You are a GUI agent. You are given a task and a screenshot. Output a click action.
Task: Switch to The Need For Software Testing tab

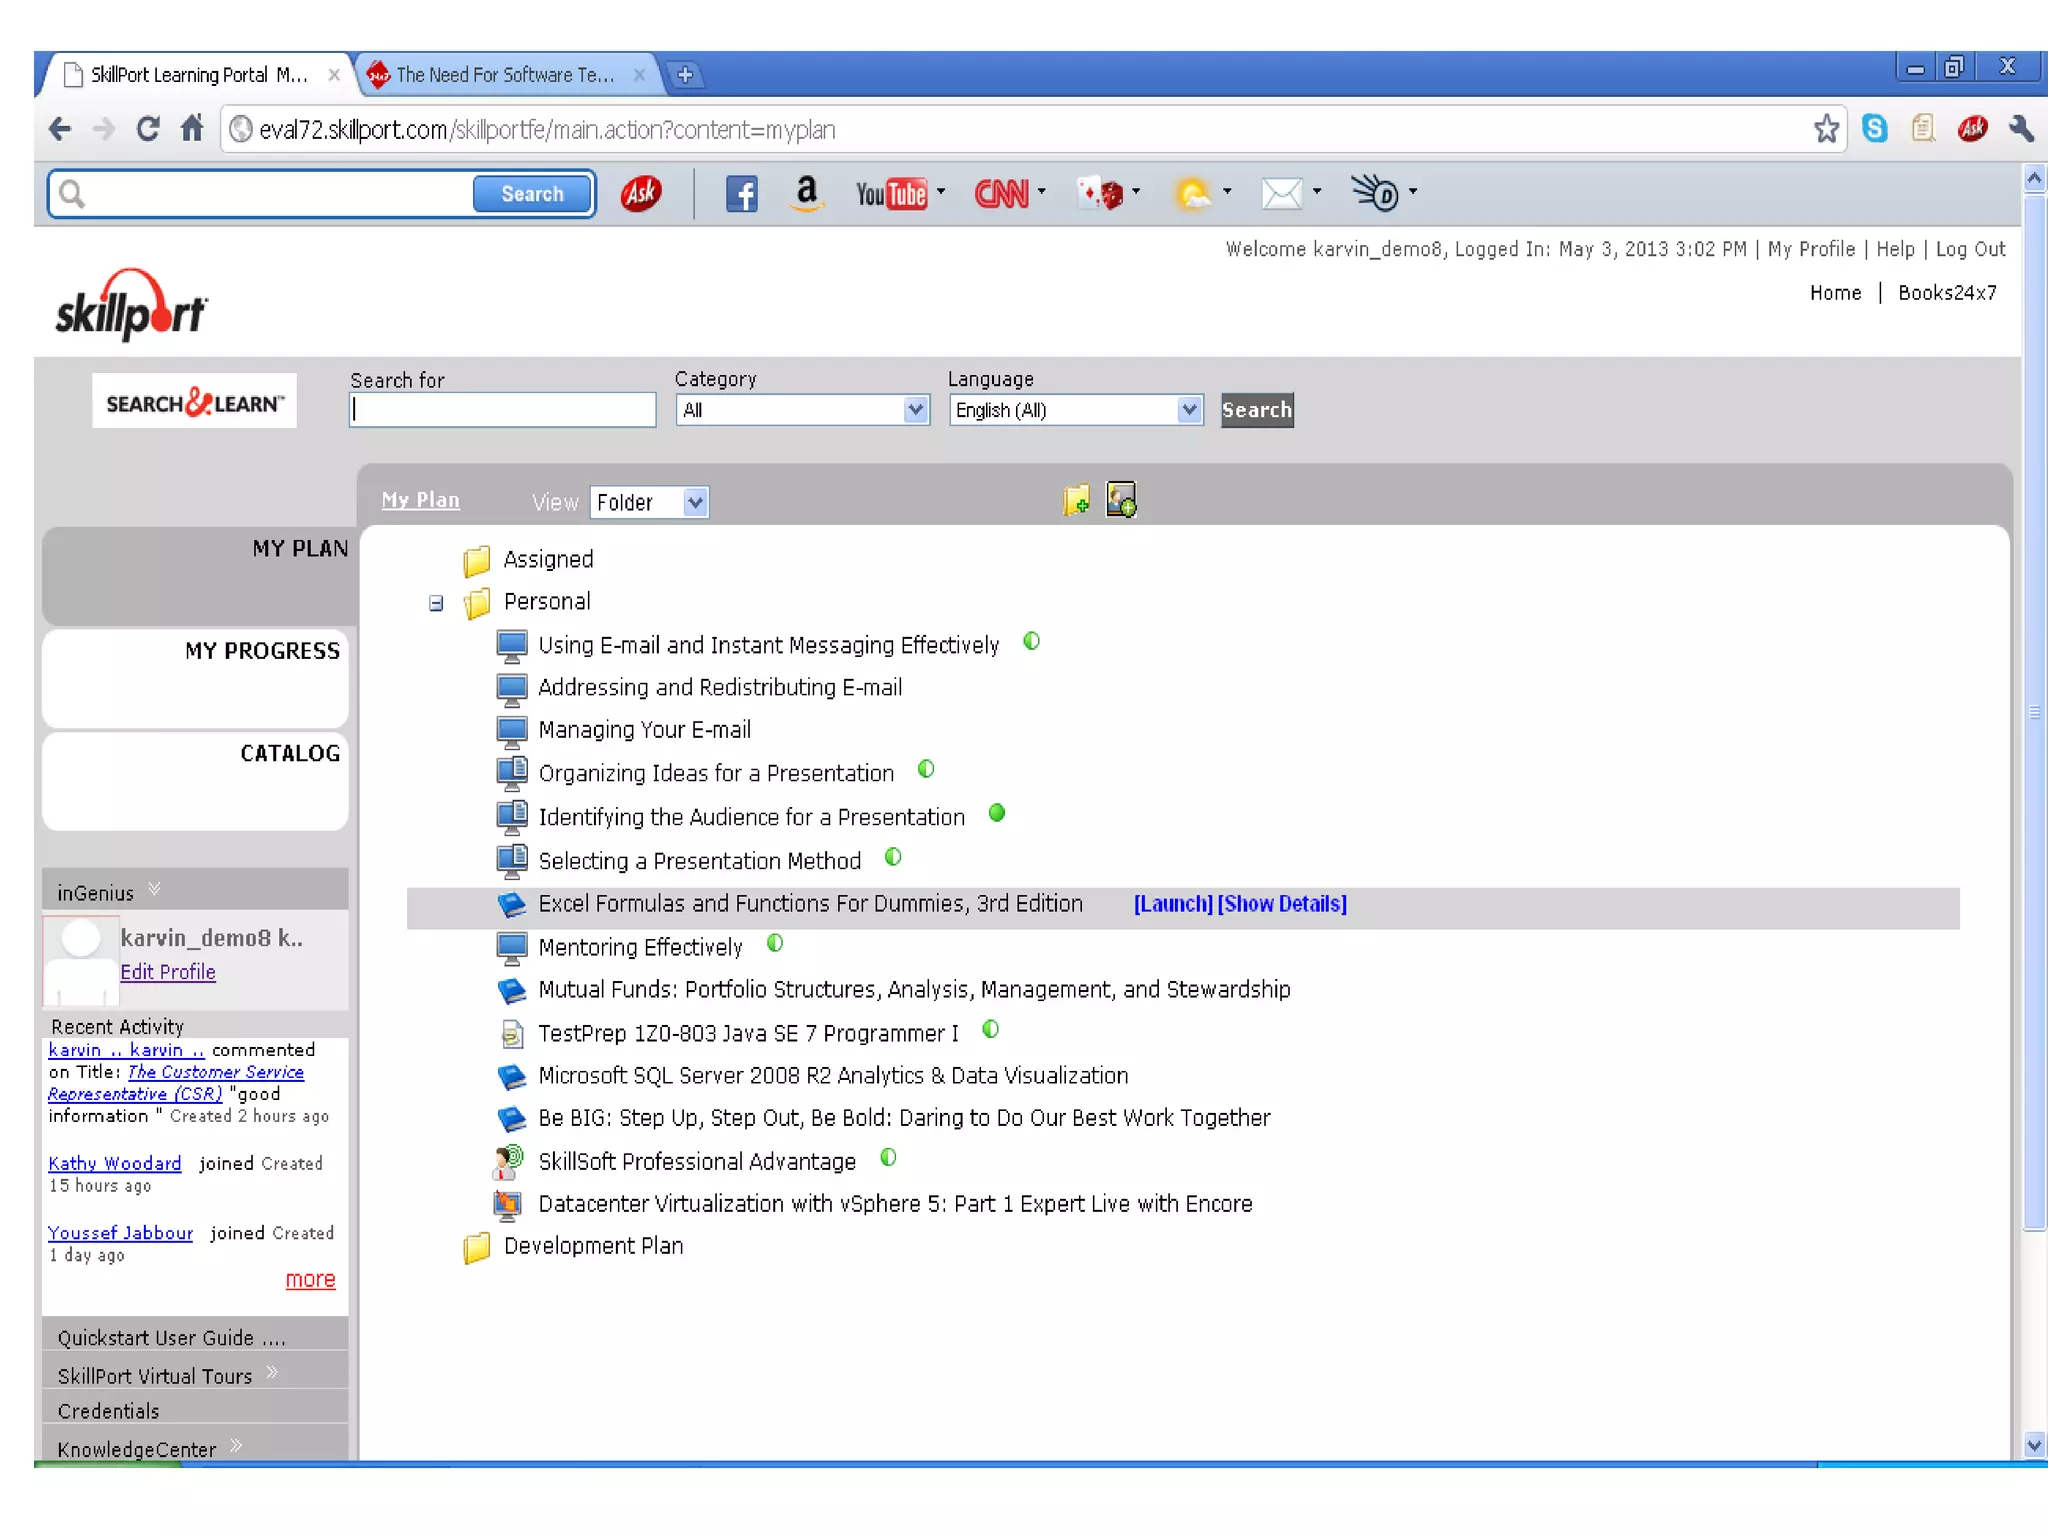(x=505, y=75)
